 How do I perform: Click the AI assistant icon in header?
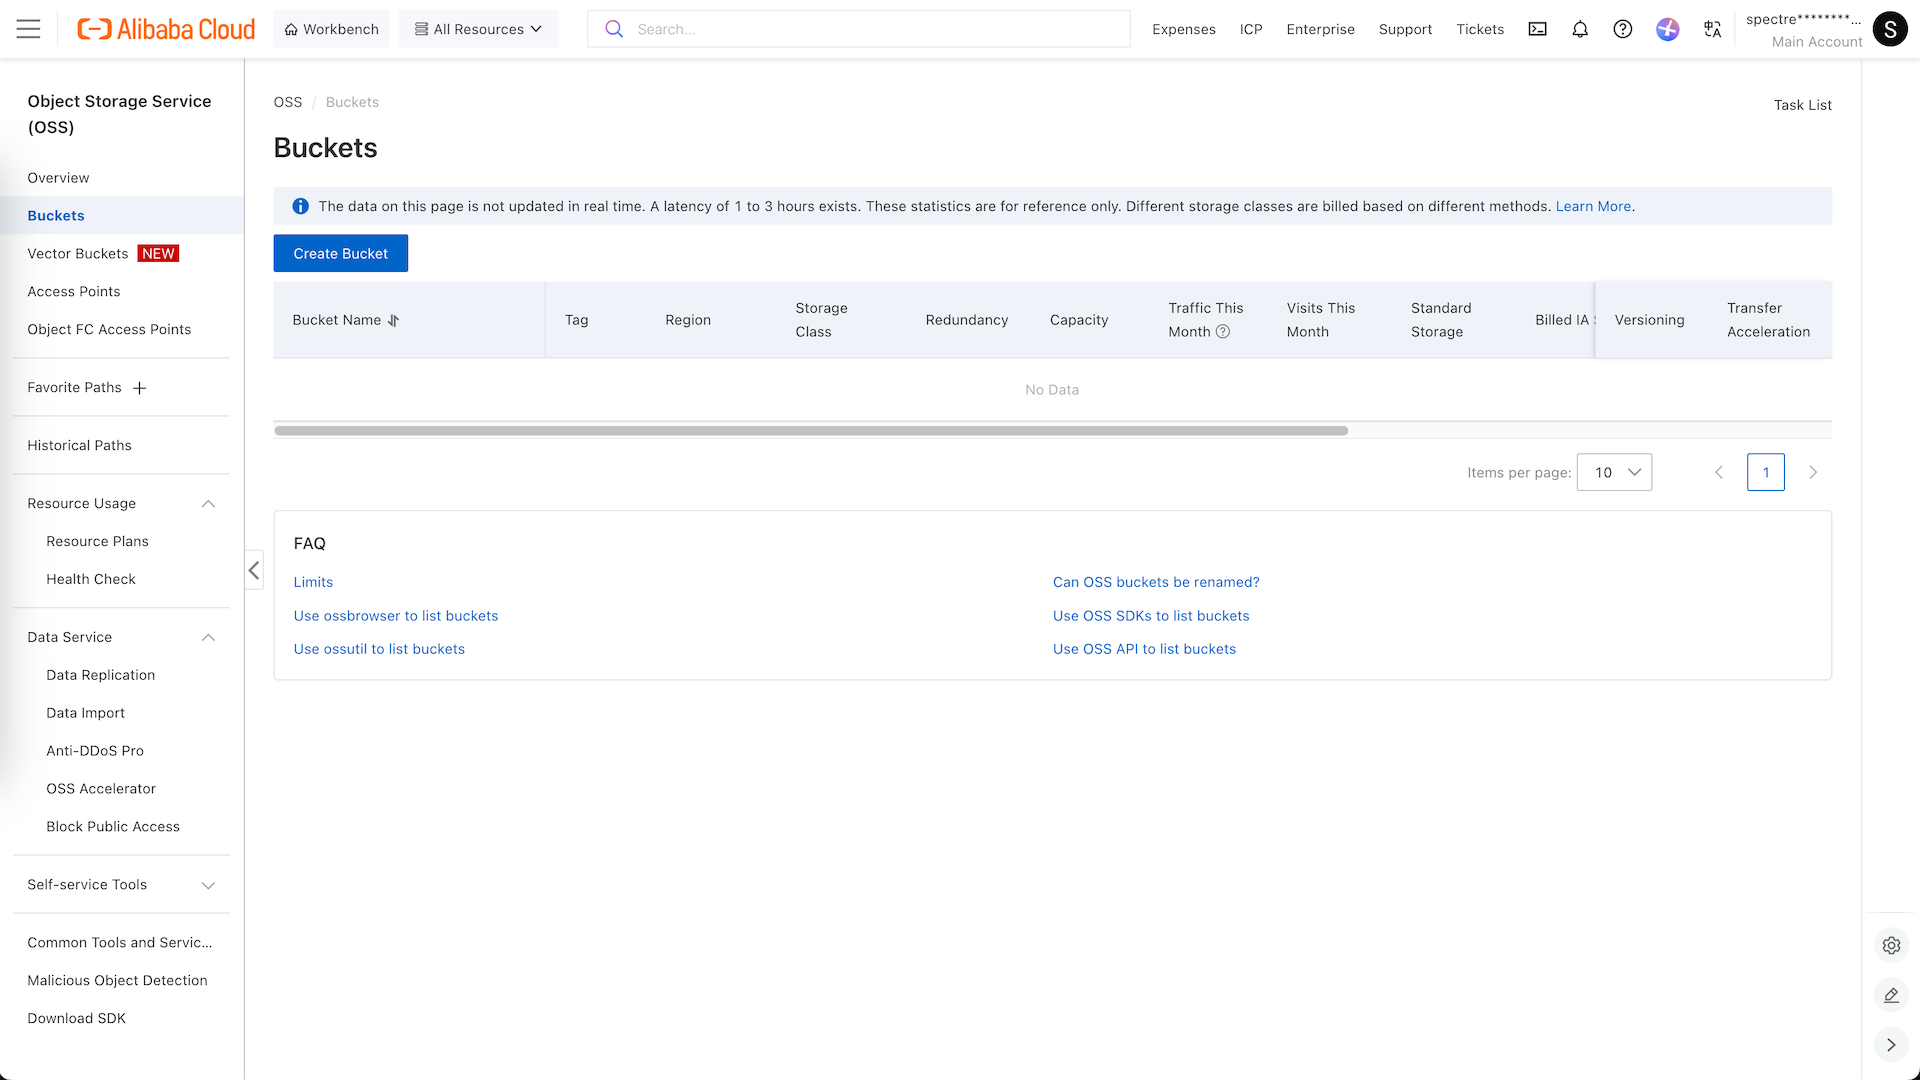pyautogui.click(x=1668, y=29)
